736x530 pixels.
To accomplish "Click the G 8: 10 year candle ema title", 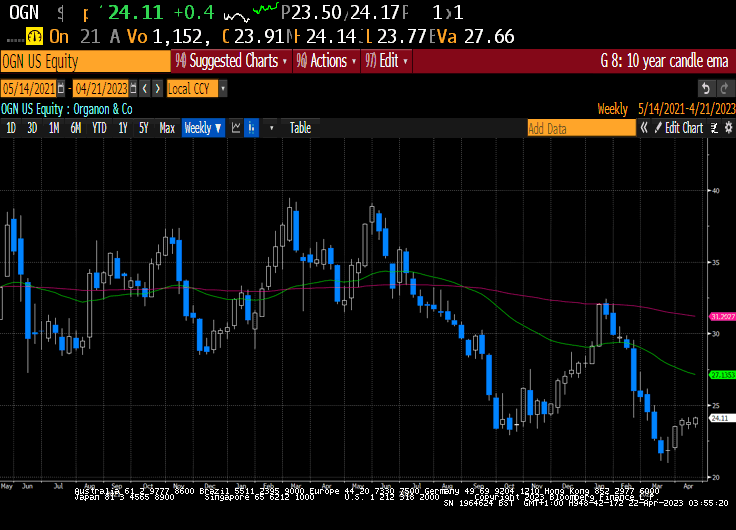I will tap(664, 61).
